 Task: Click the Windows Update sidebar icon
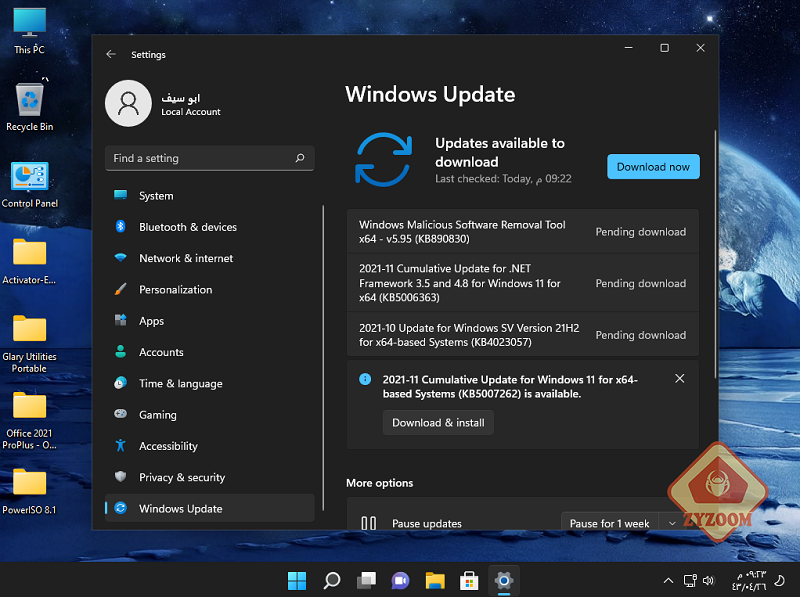[120, 508]
